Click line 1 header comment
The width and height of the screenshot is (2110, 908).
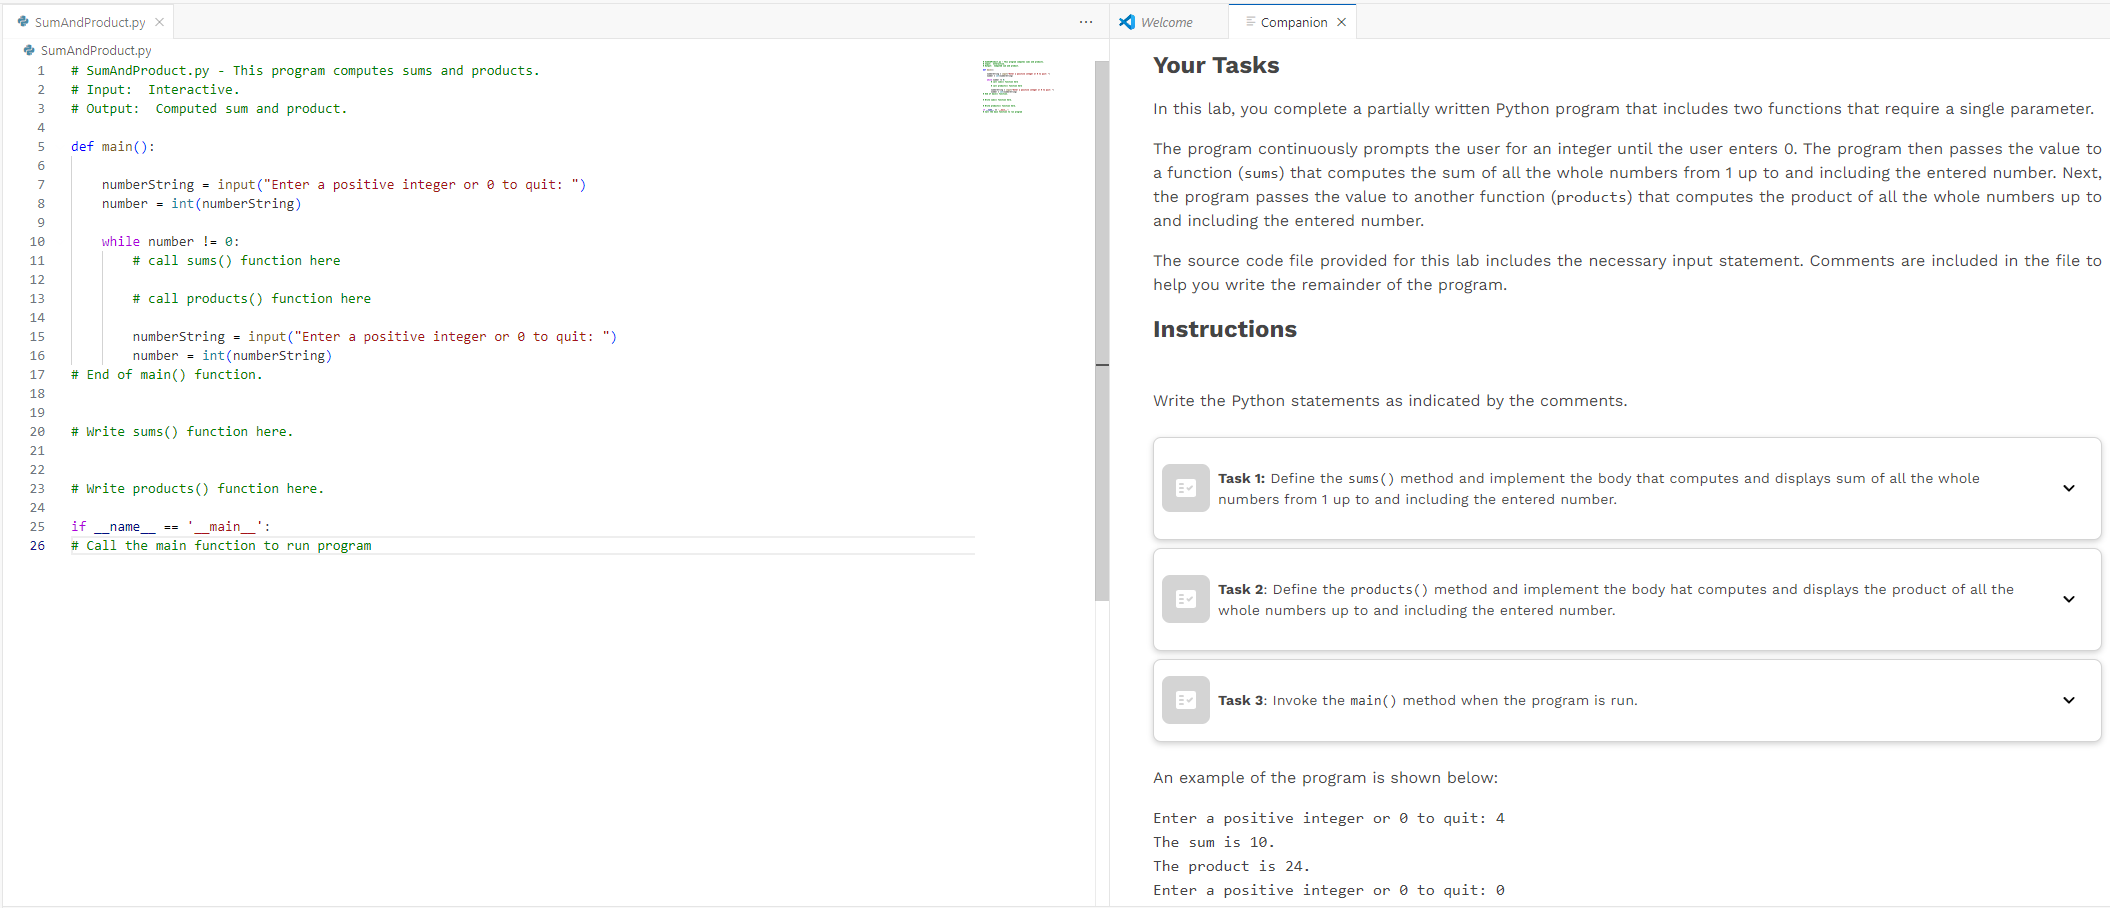click(305, 71)
